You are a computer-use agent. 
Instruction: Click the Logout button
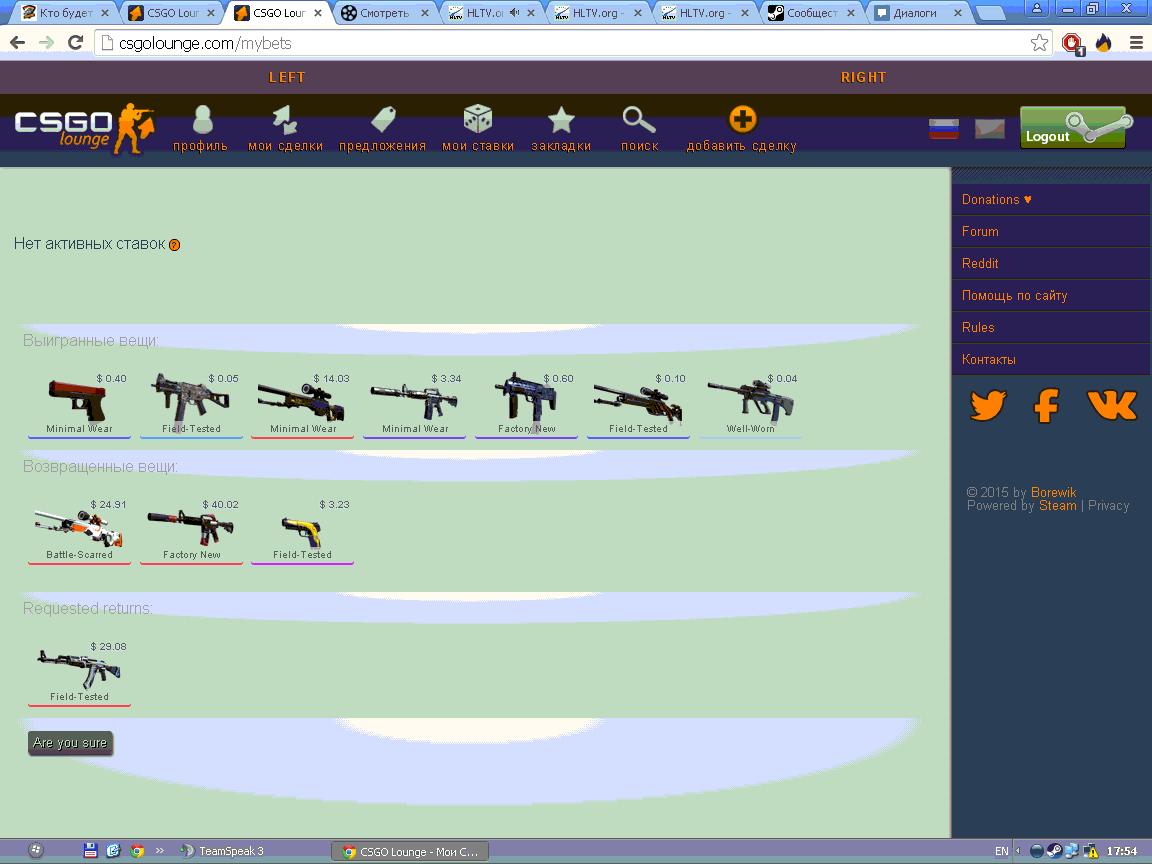(1073, 127)
